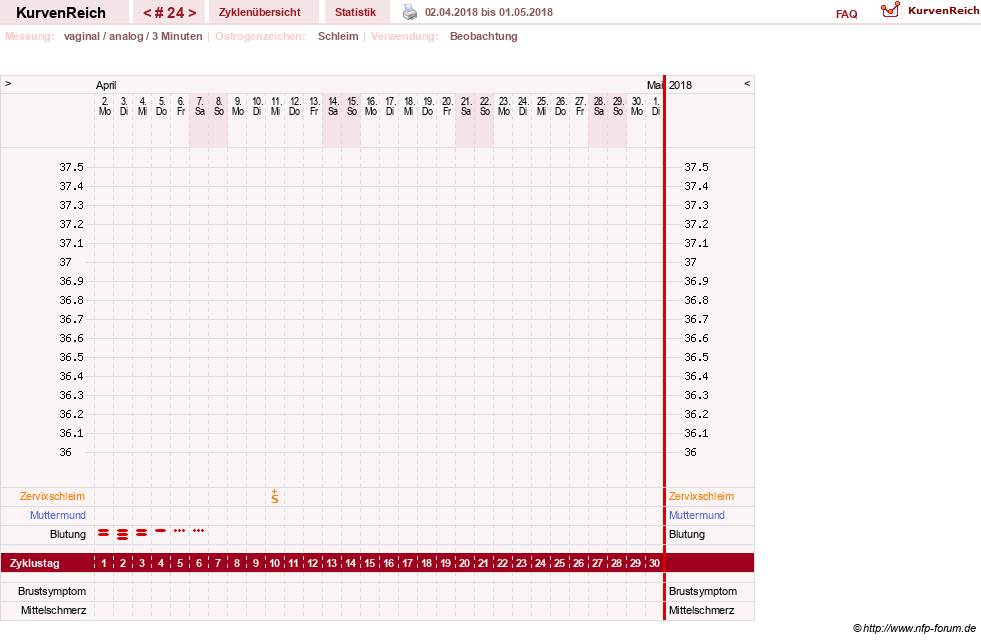This screenshot has height=640, width=981.
Task: Open the FAQ link
Action: [x=846, y=14]
